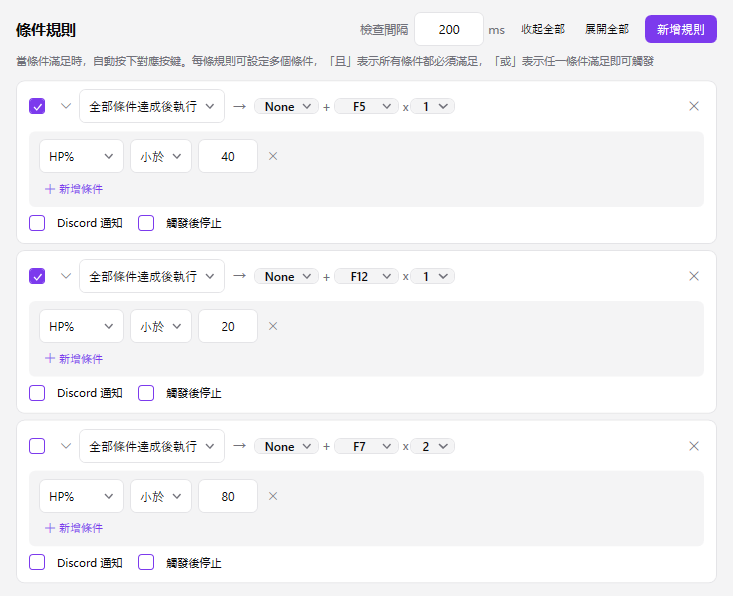Focus the threshold field showing 20

228,326
